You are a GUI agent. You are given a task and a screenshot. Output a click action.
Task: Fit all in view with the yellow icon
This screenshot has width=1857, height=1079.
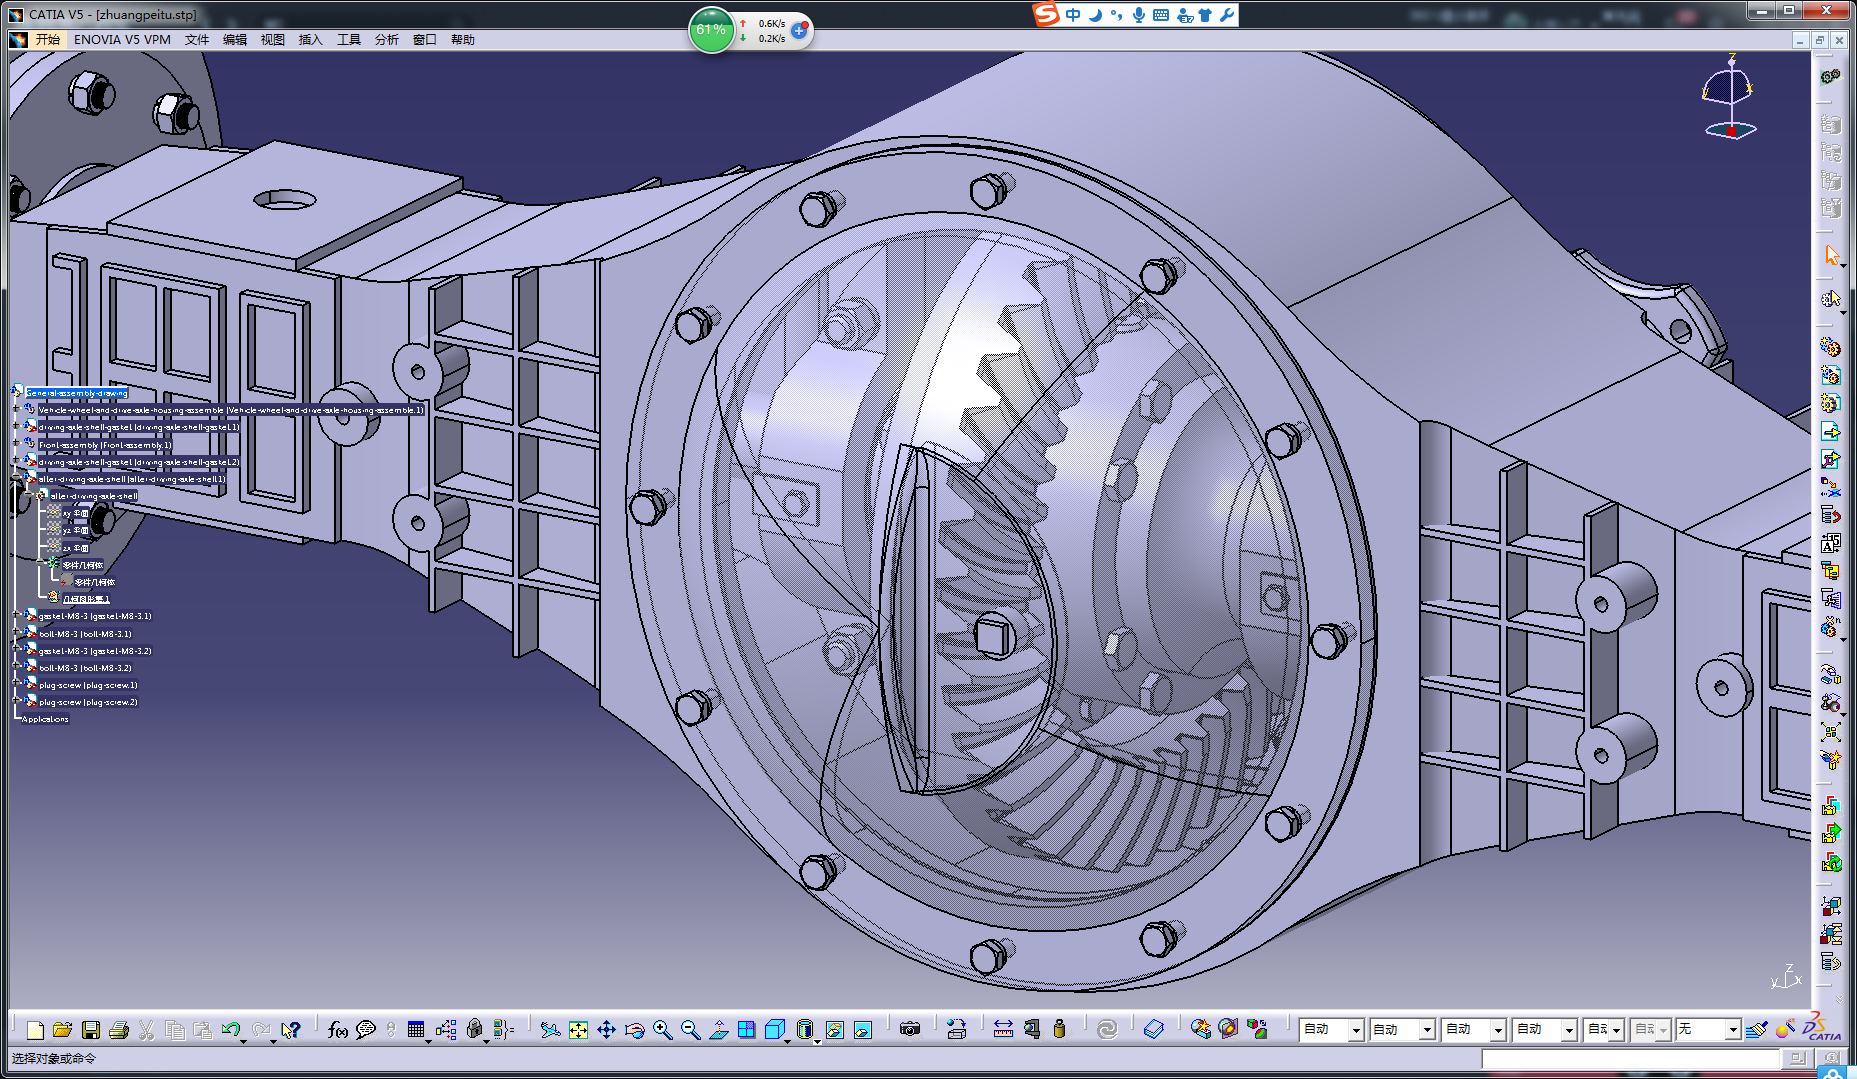click(578, 1030)
